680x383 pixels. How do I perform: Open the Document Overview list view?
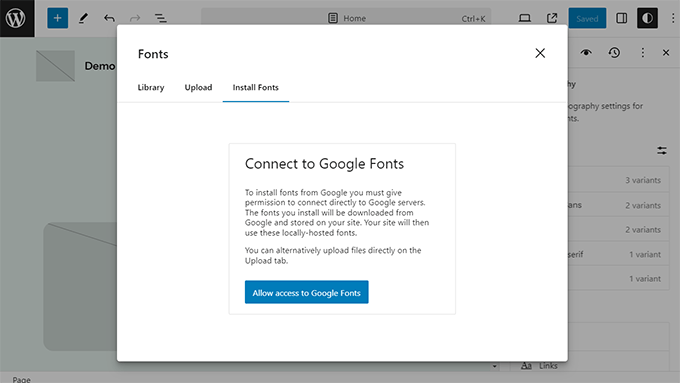(x=160, y=18)
